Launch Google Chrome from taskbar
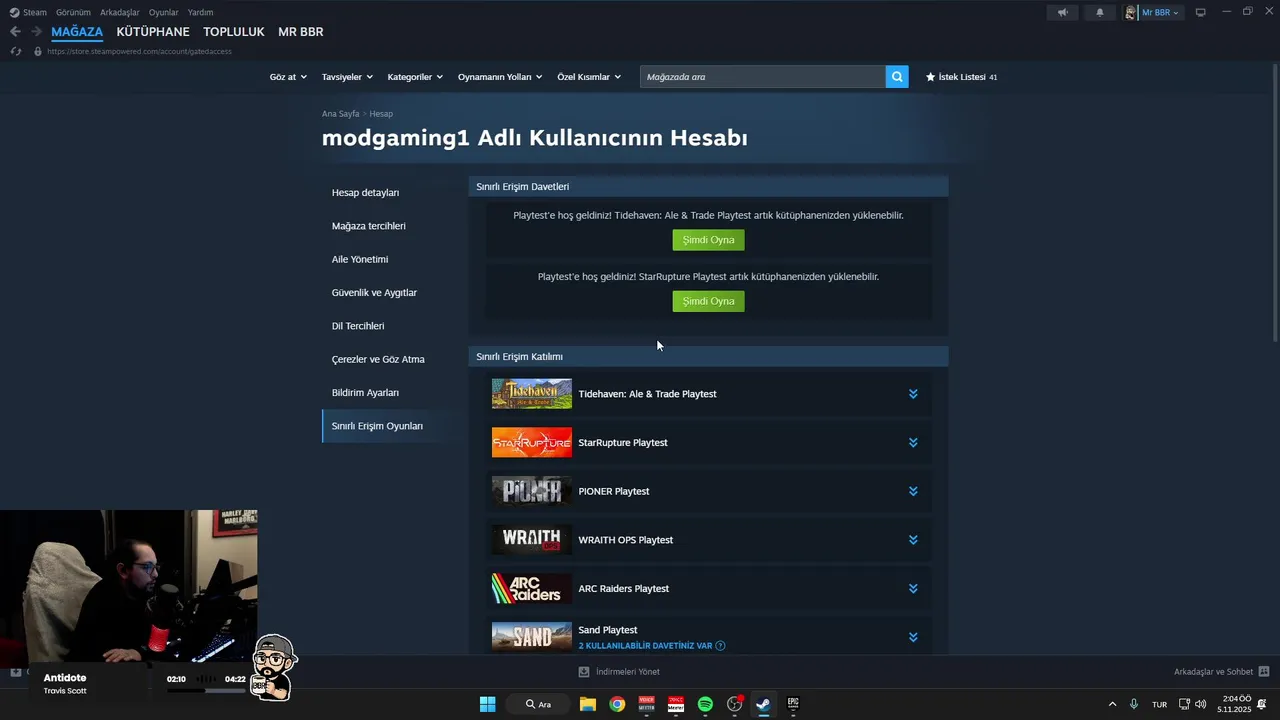This screenshot has height=720, width=1280. point(617,704)
